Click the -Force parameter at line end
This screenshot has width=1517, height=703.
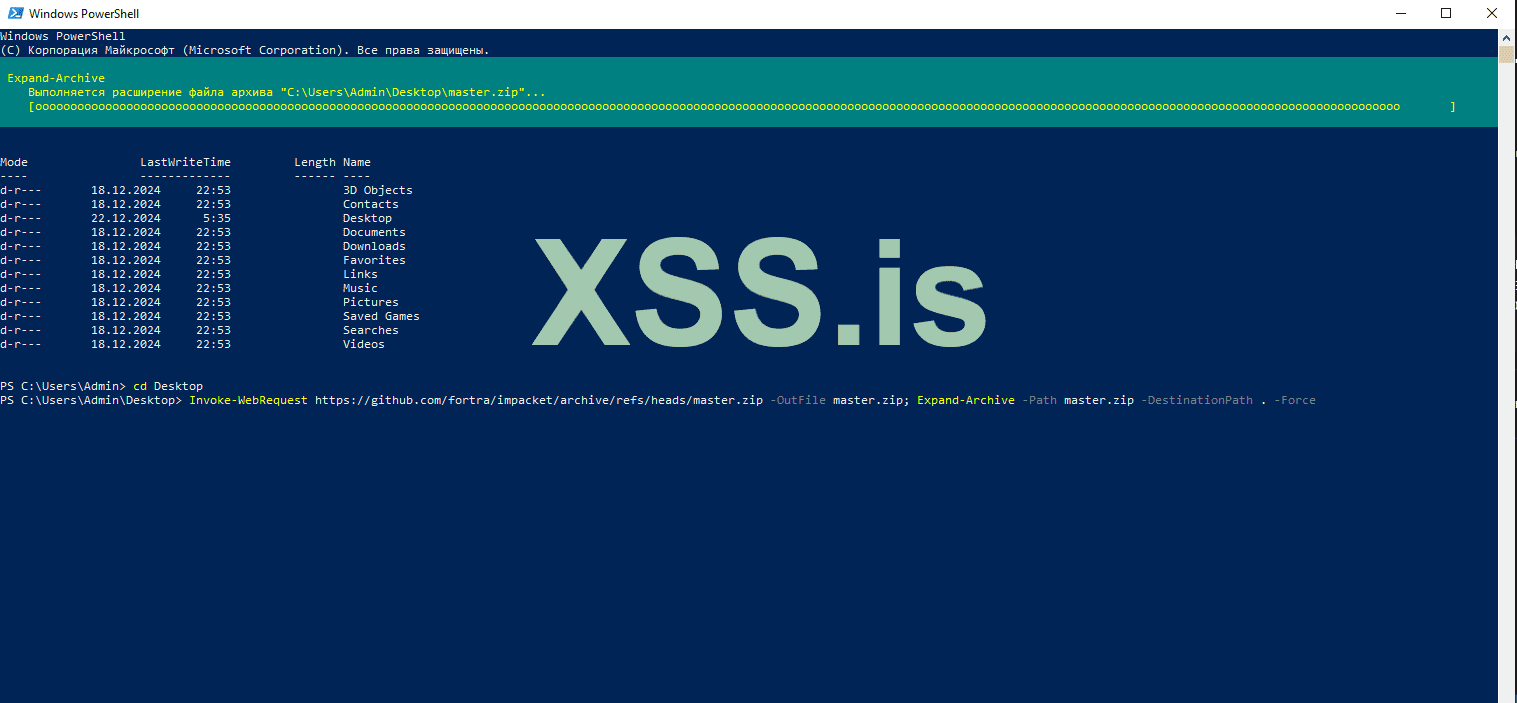(1295, 400)
